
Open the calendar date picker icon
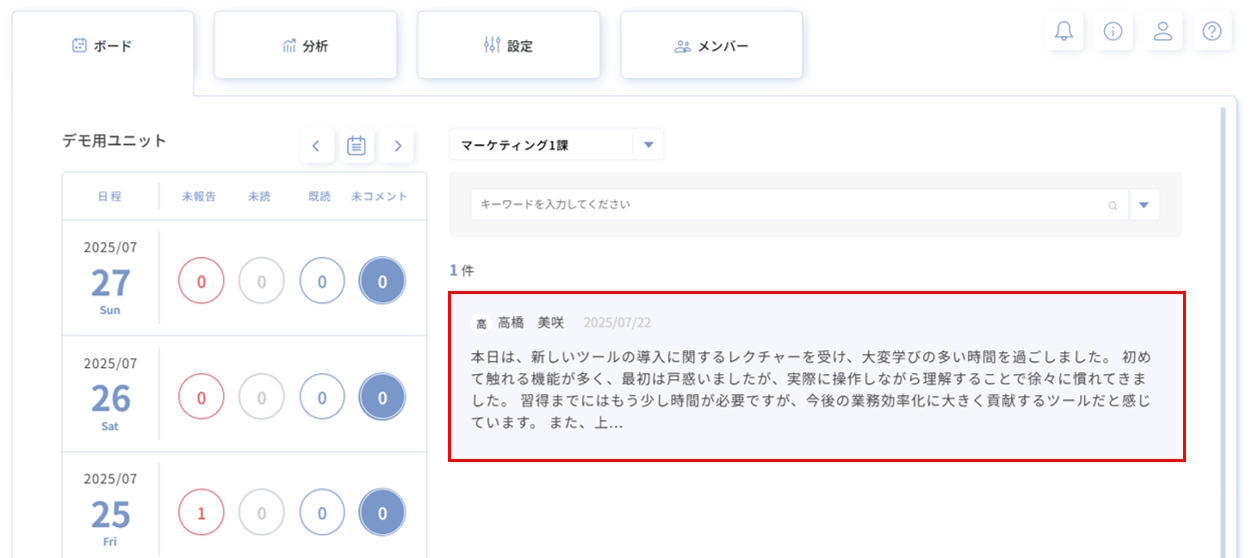[356, 146]
